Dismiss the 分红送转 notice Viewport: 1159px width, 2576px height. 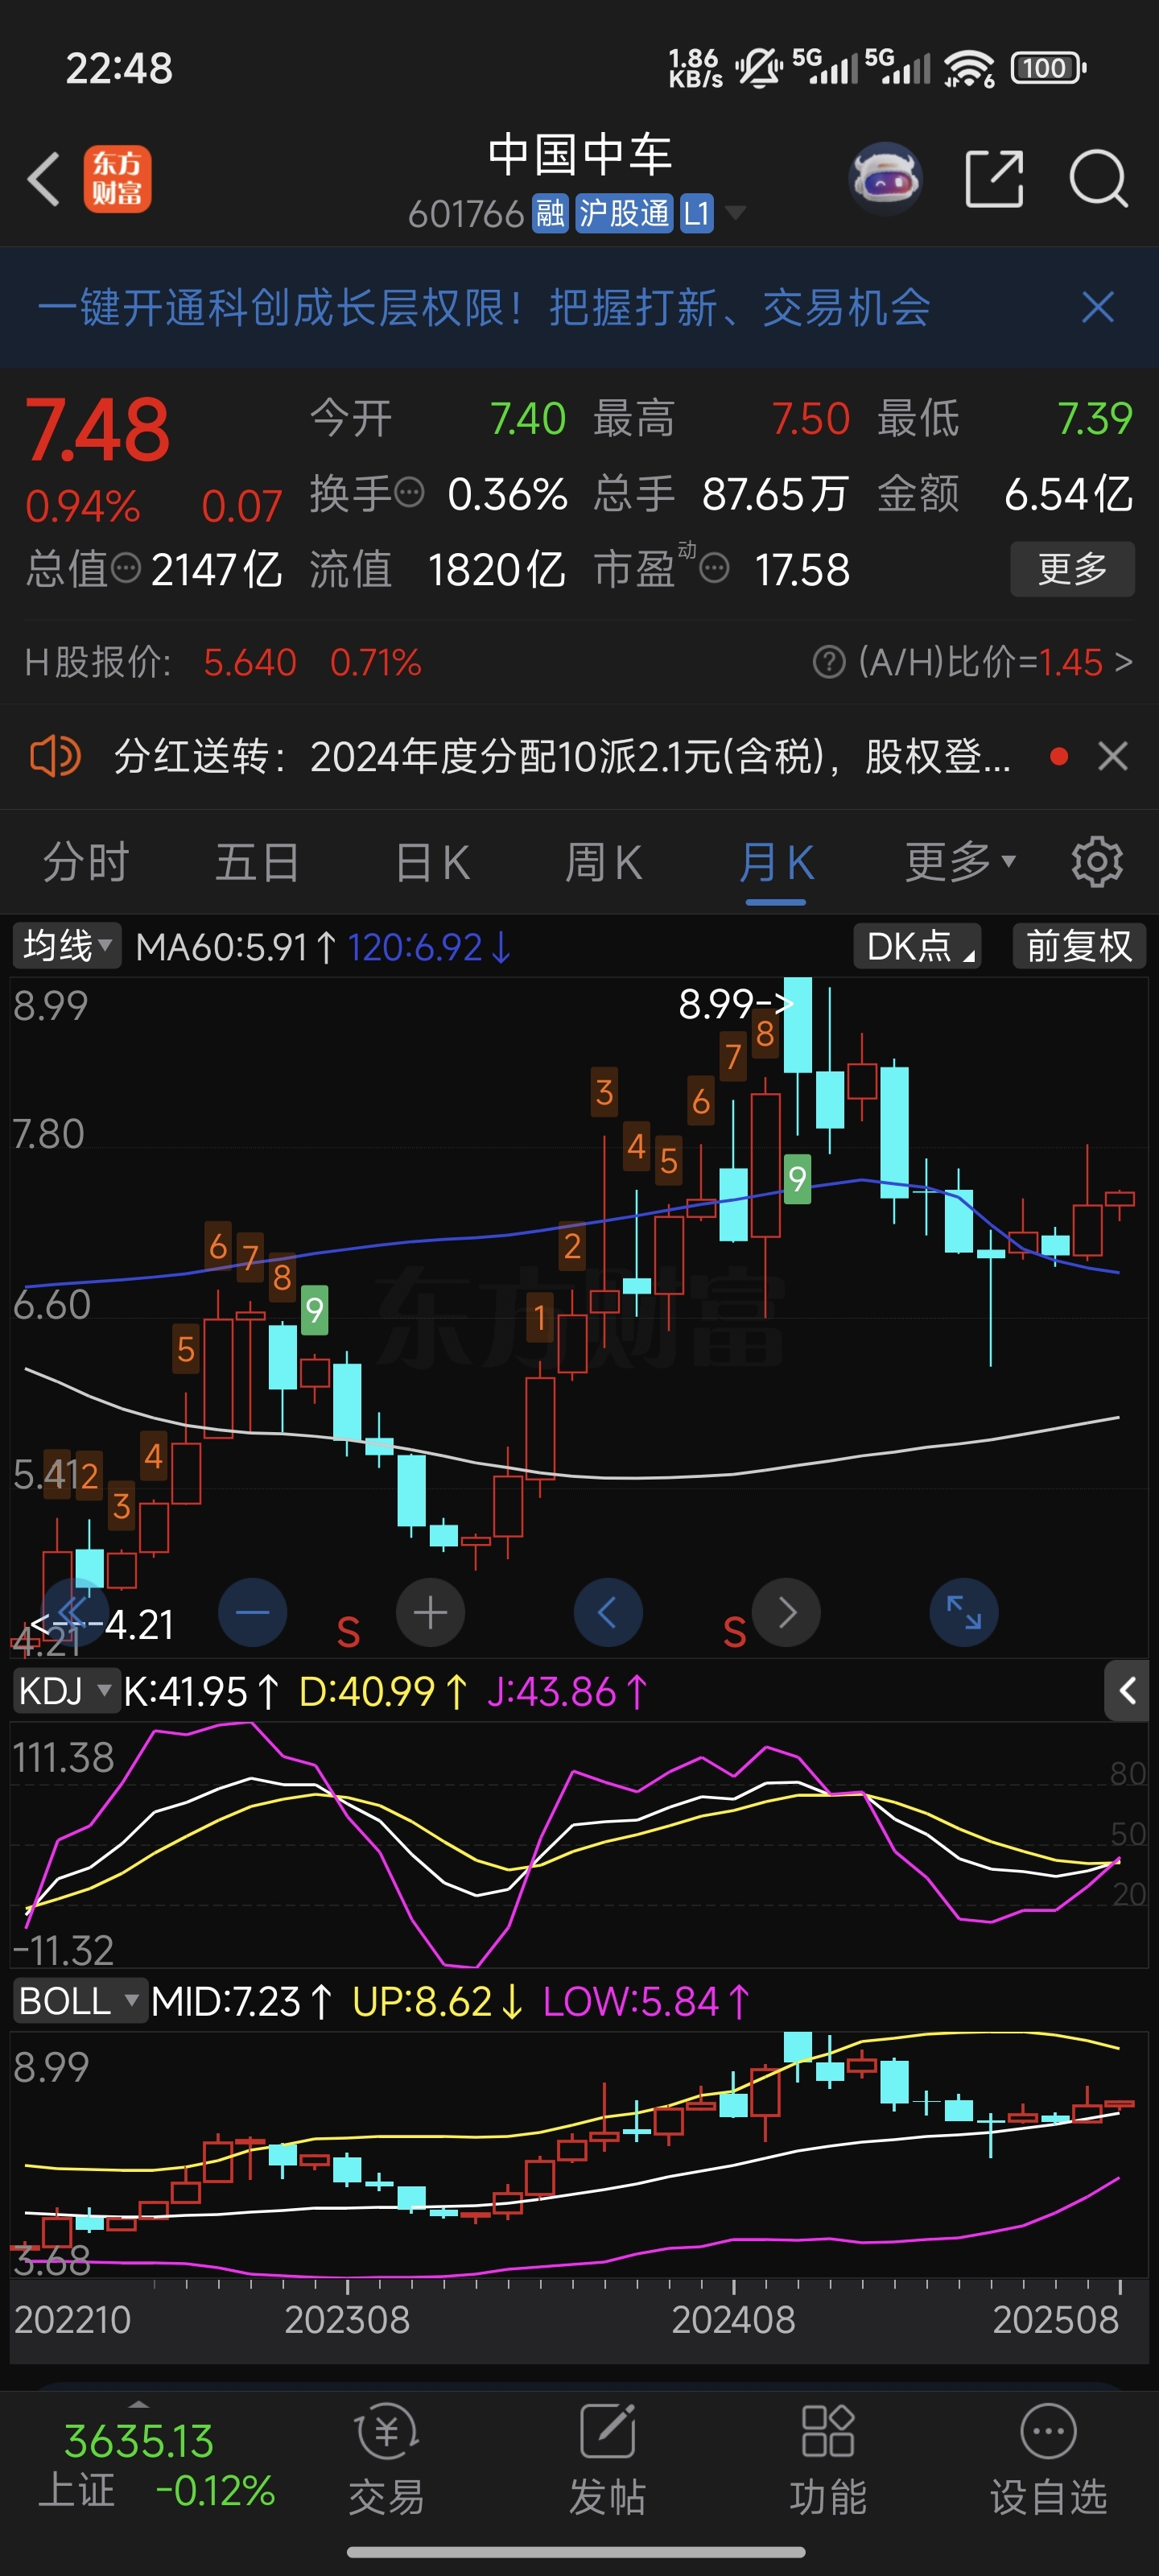[1112, 756]
